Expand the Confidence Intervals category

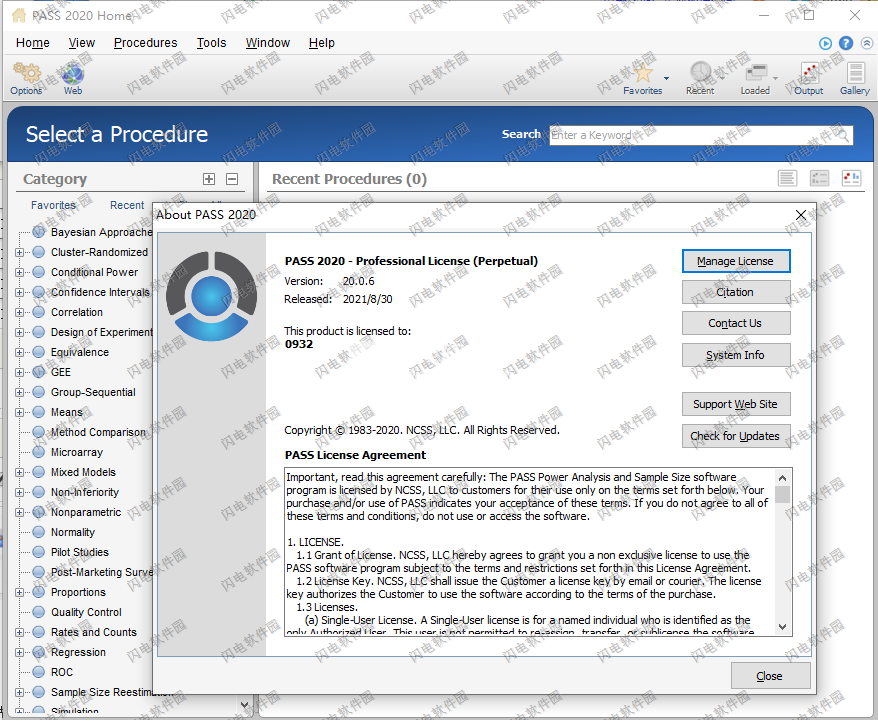coord(19,292)
